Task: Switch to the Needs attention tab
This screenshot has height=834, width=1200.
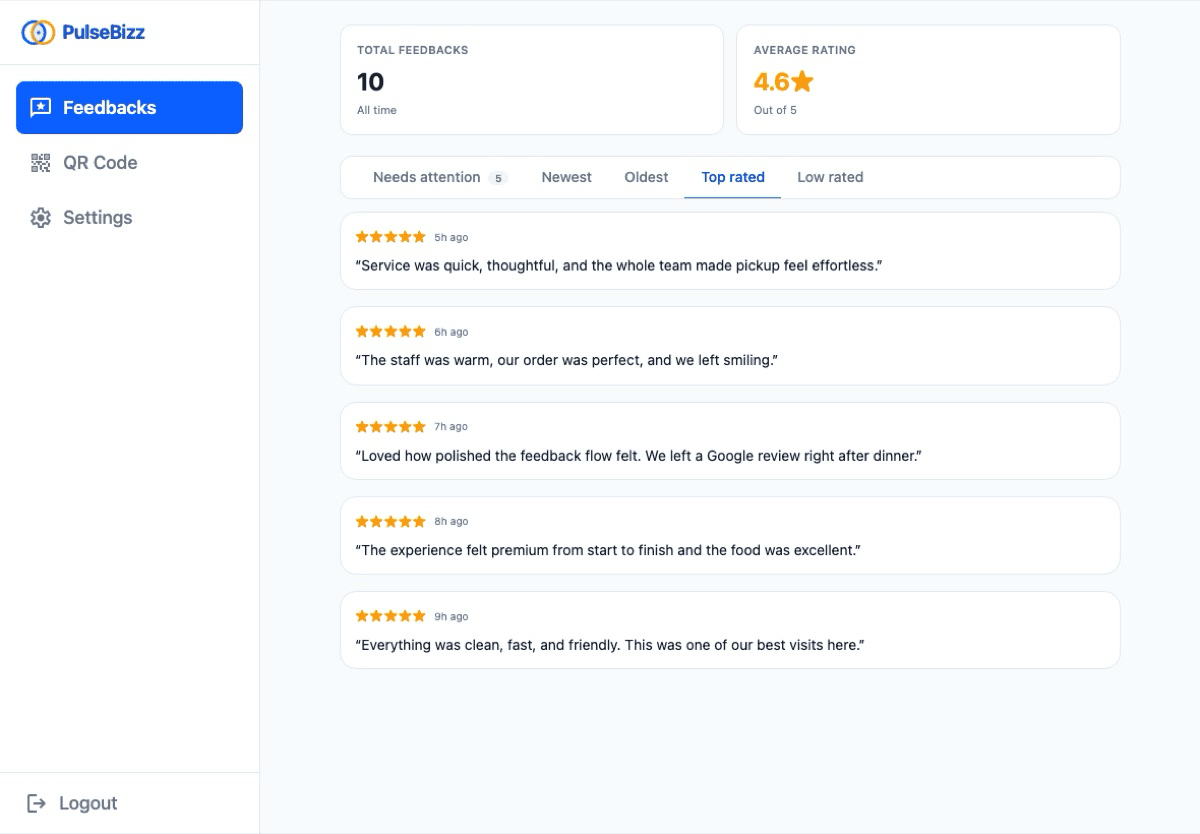Action: [440, 177]
